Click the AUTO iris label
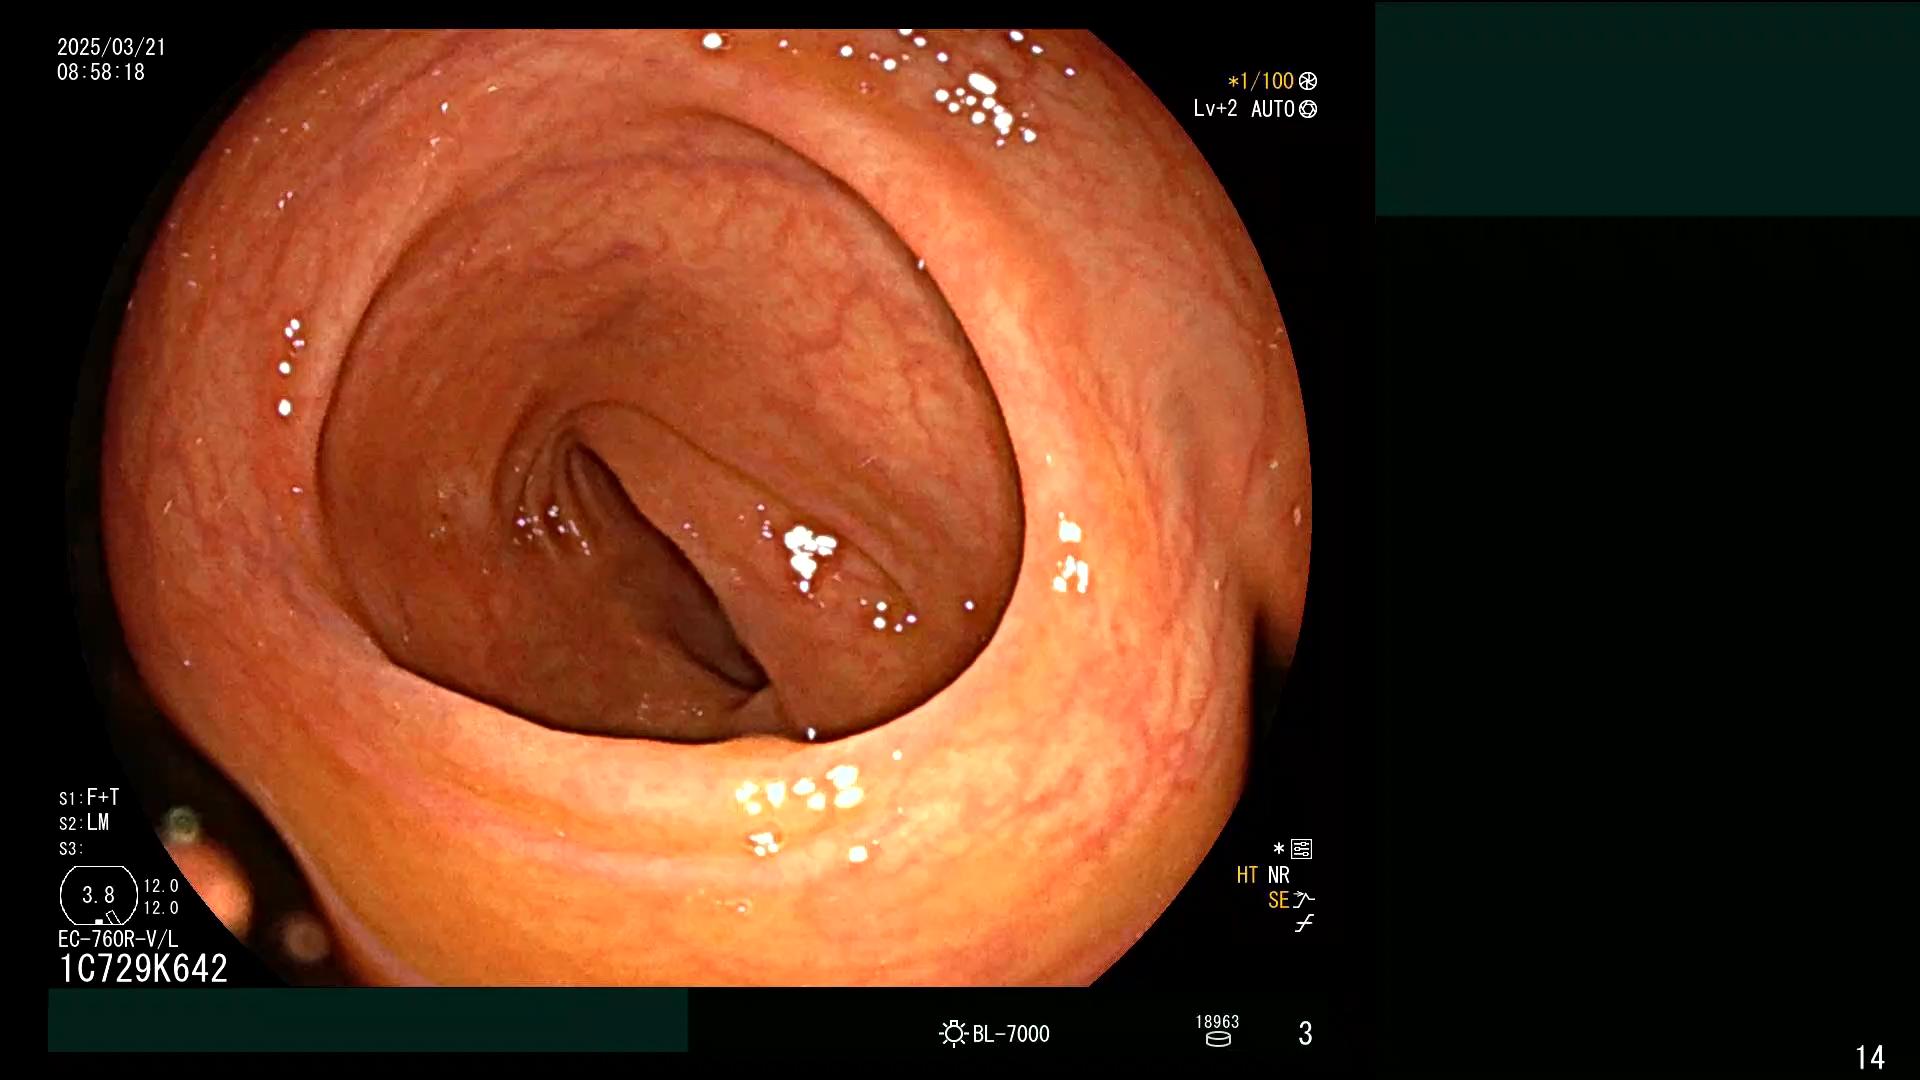 (x=1273, y=109)
